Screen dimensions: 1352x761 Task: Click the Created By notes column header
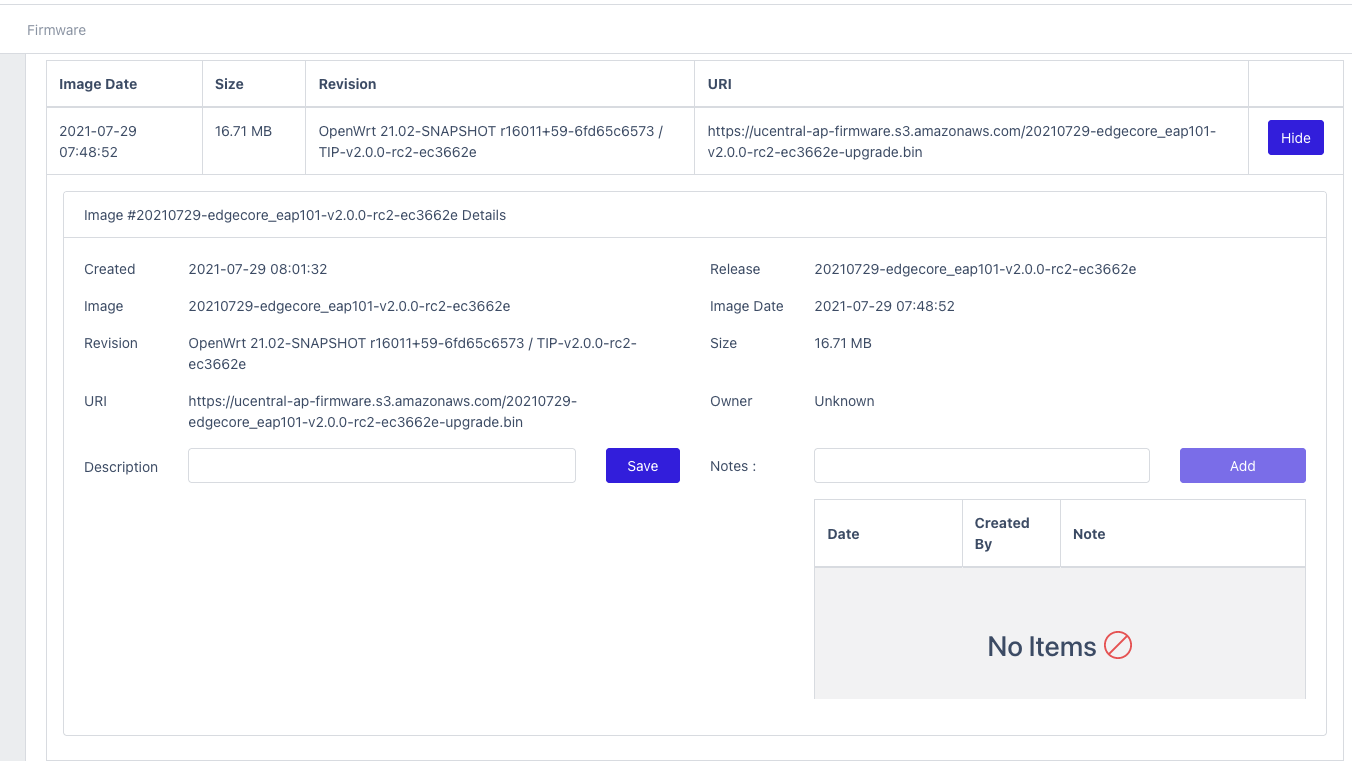1001,533
